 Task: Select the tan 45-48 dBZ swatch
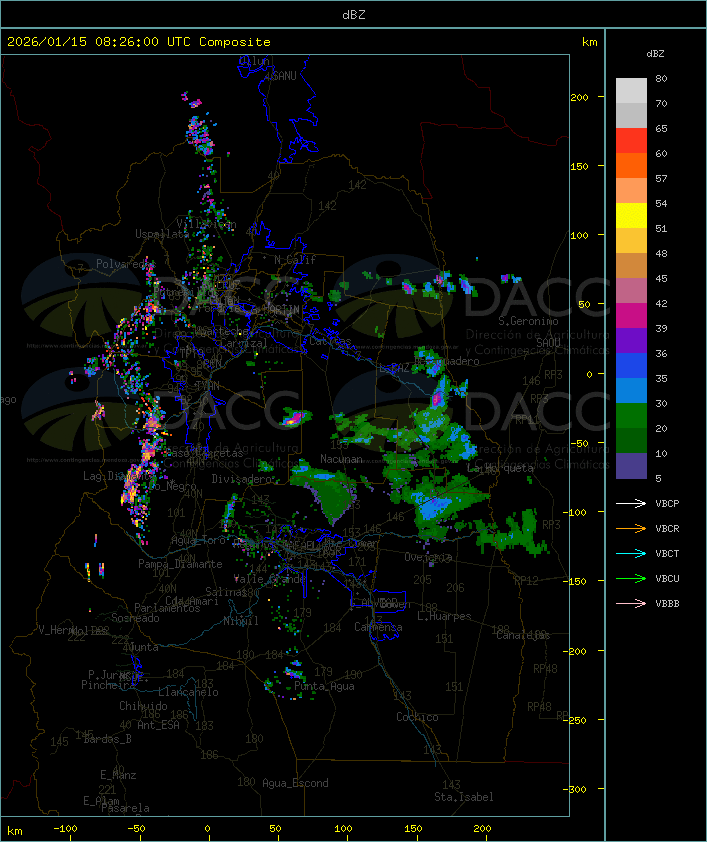click(631, 265)
